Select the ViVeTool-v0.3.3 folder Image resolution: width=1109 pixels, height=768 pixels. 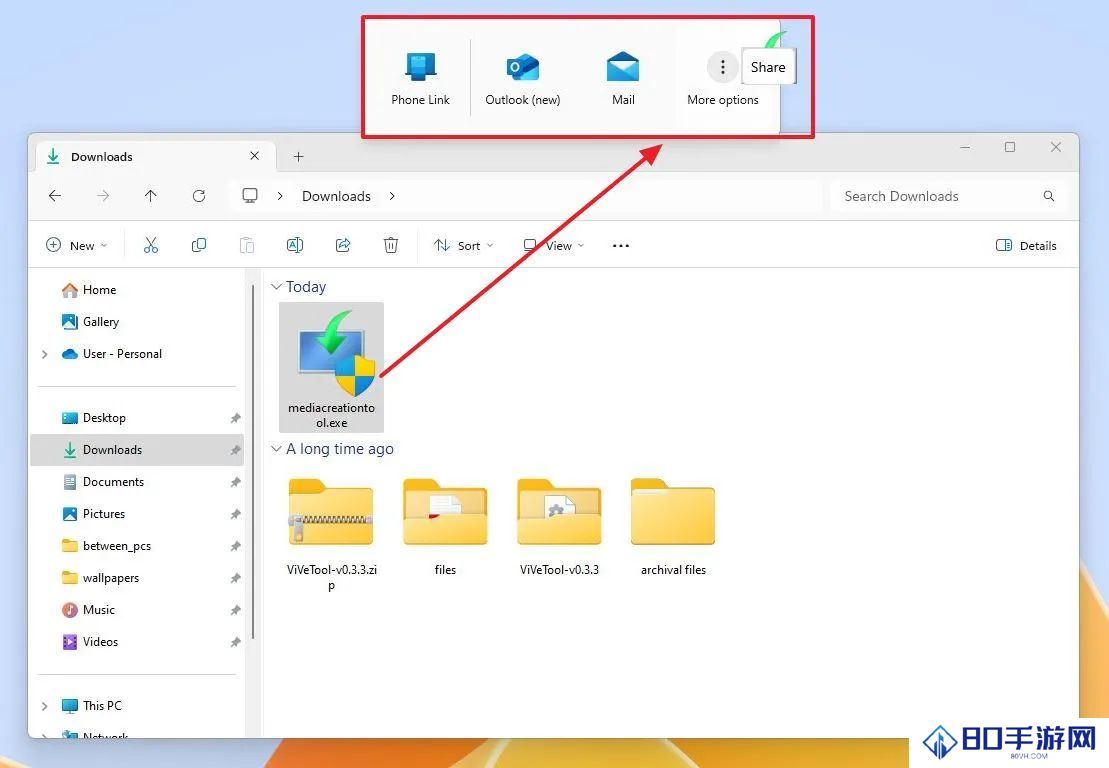[x=559, y=527]
